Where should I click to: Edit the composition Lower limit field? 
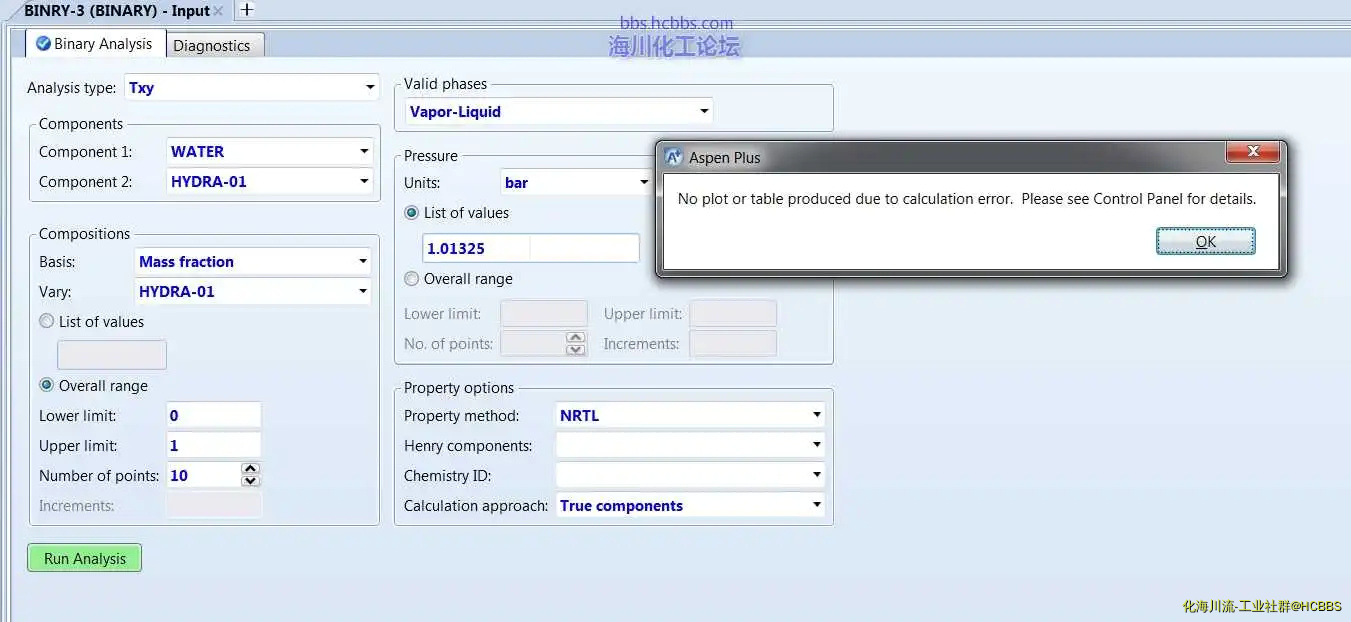tap(214, 416)
